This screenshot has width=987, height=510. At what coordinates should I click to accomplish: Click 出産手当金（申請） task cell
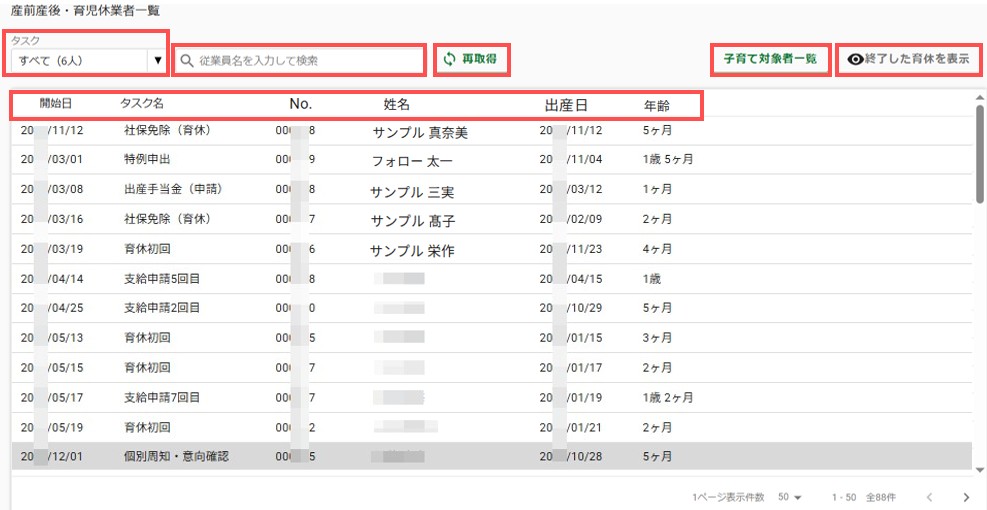pyautogui.click(x=175, y=189)
